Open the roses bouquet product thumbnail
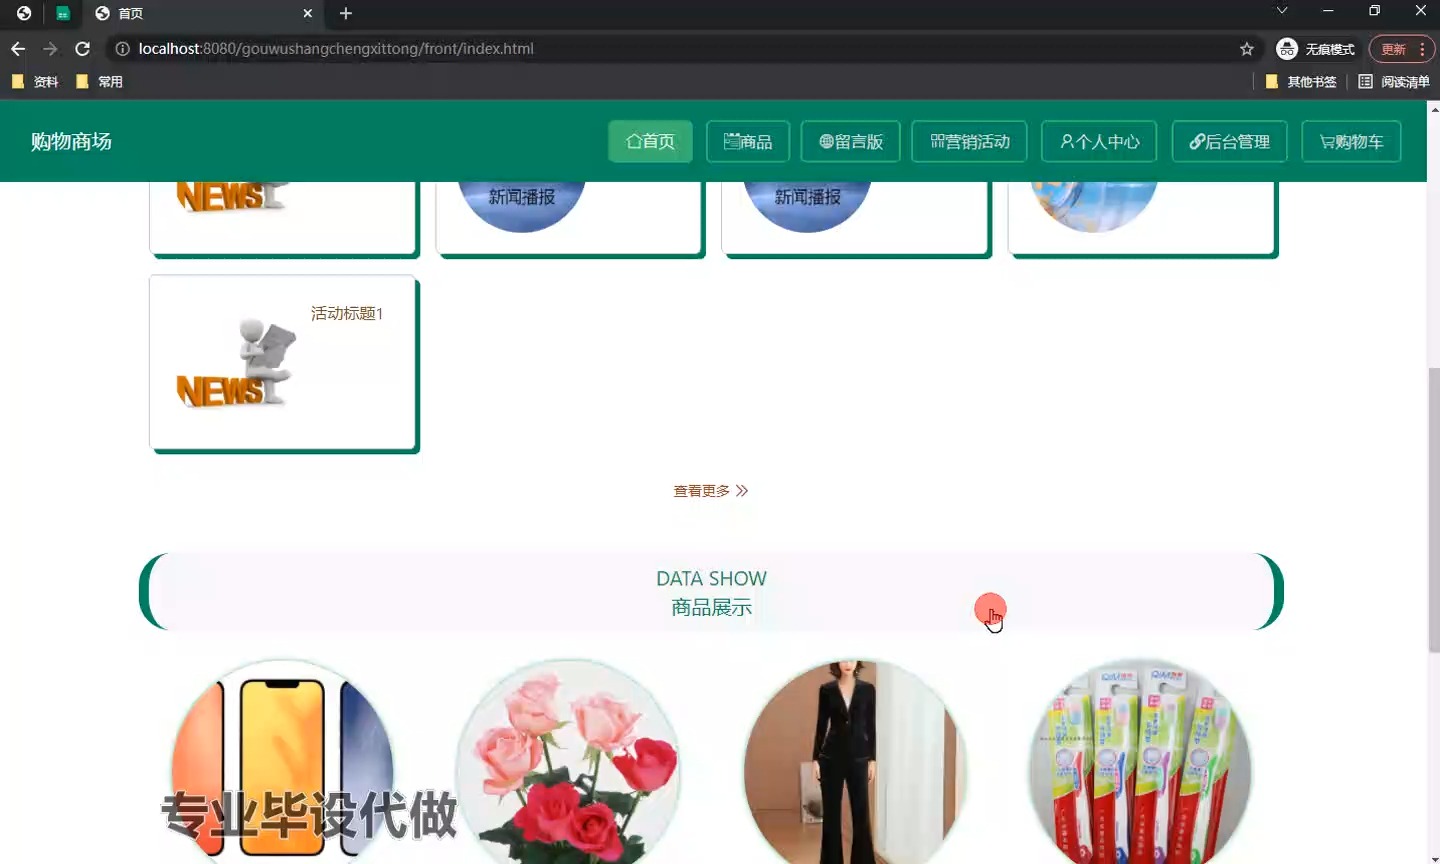Viewport: 1440px width, 864px height. click(x=568, y=761)
